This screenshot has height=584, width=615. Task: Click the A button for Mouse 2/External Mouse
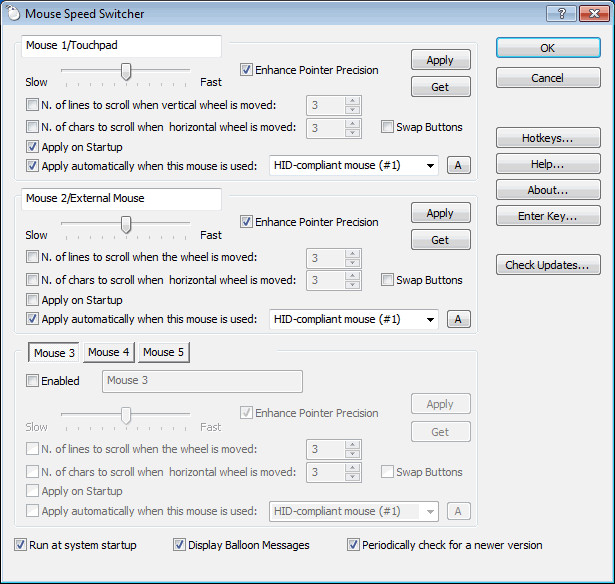coord(458,319)
